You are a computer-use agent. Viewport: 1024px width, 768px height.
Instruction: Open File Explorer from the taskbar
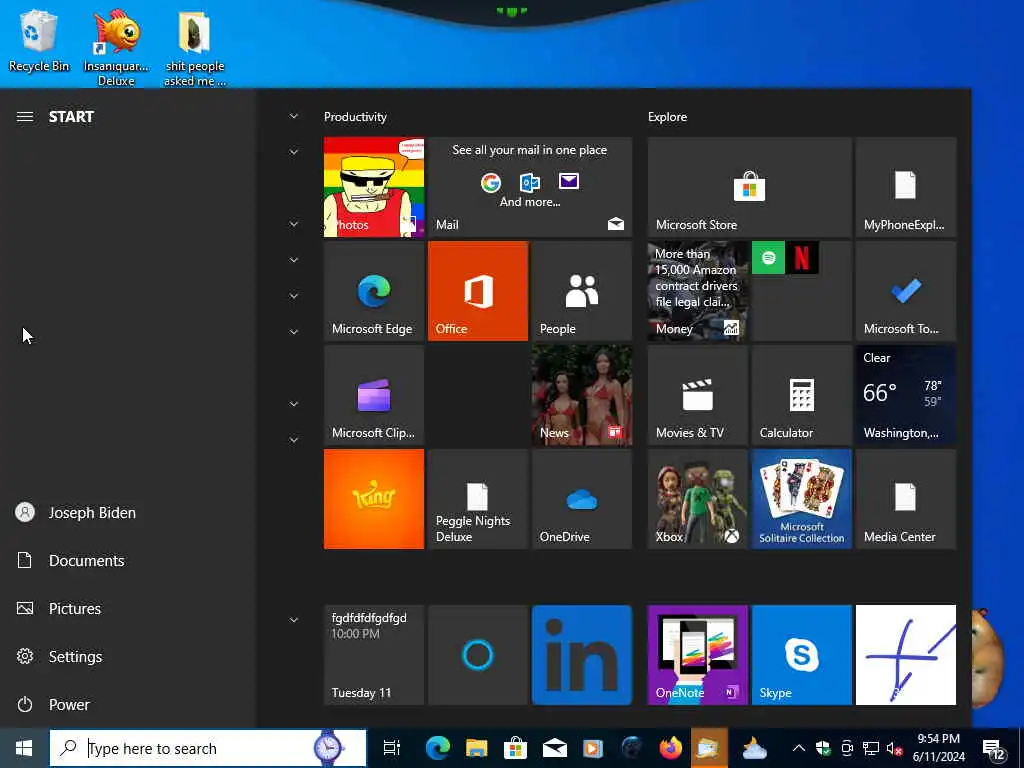click(x=476, y=748)
